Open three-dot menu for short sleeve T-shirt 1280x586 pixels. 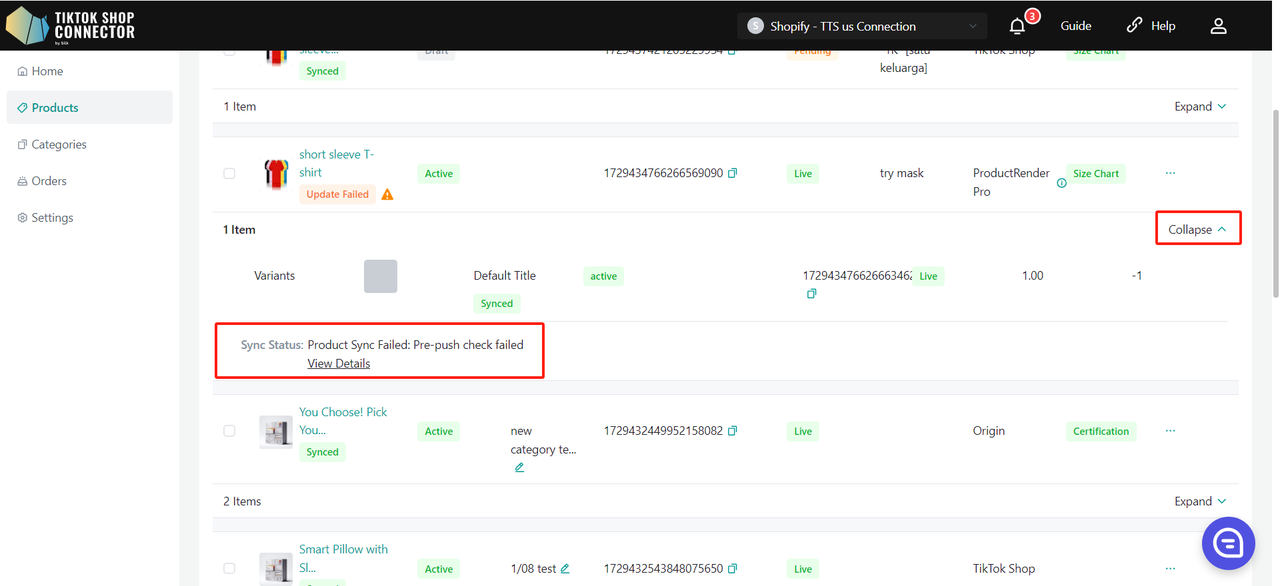[x=1170, y=173]
